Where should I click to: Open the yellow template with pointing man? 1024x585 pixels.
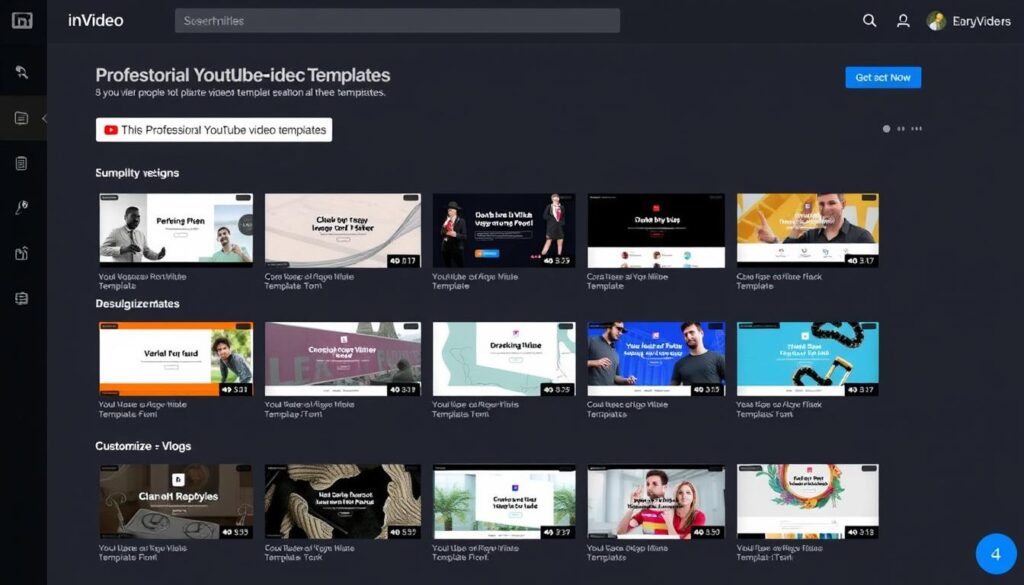[x=808, y=230]
